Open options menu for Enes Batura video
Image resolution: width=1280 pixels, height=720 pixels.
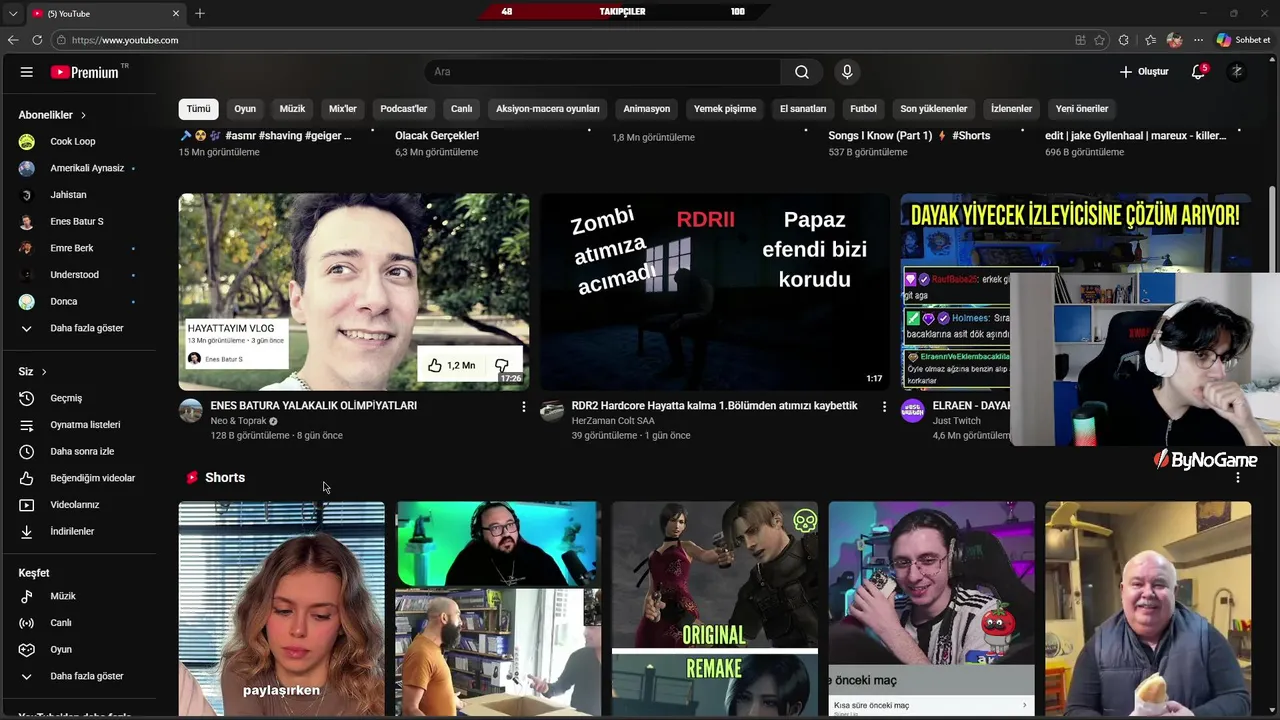click(x=523, y=406)
